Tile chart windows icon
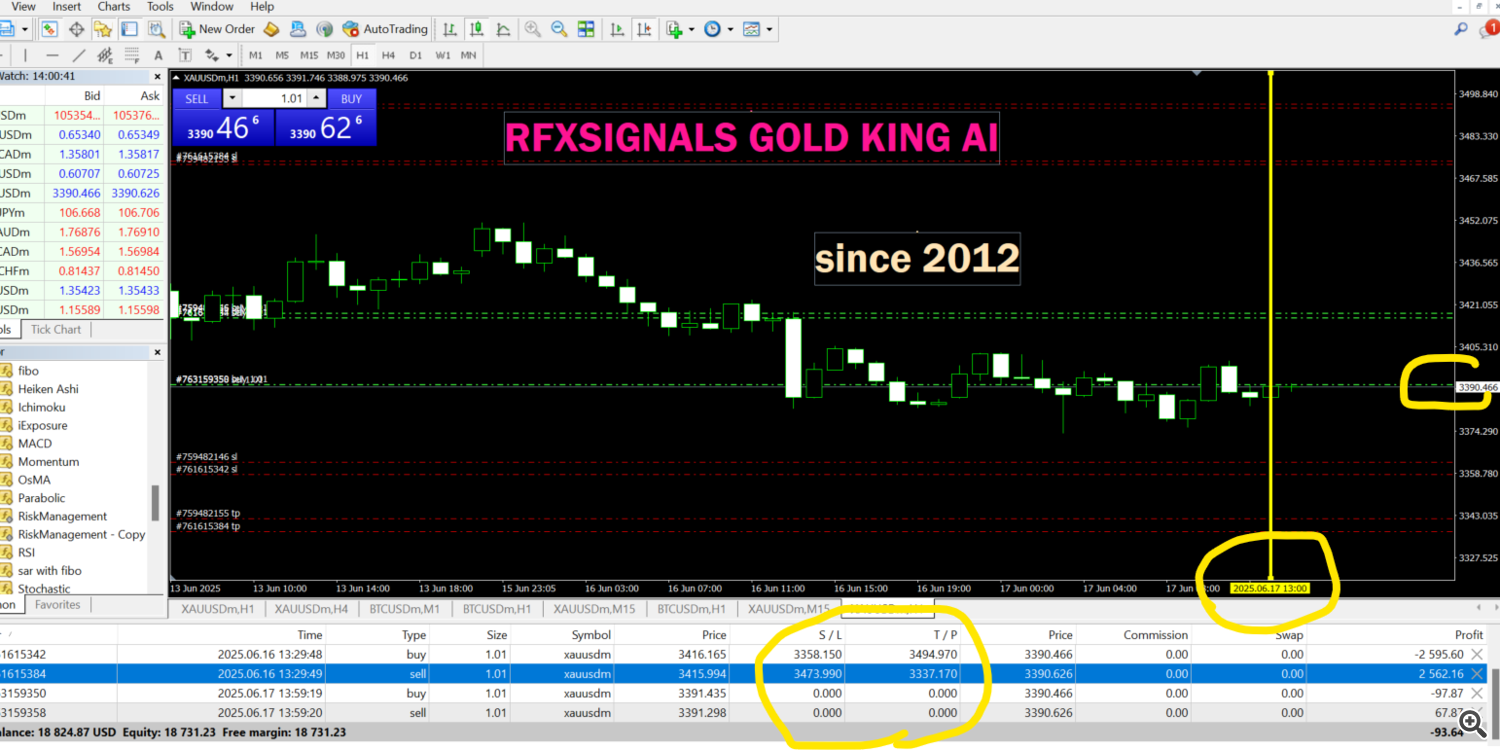Image resolution: width=1500 pixels, height=750 pixels. (x=586, y=29)
